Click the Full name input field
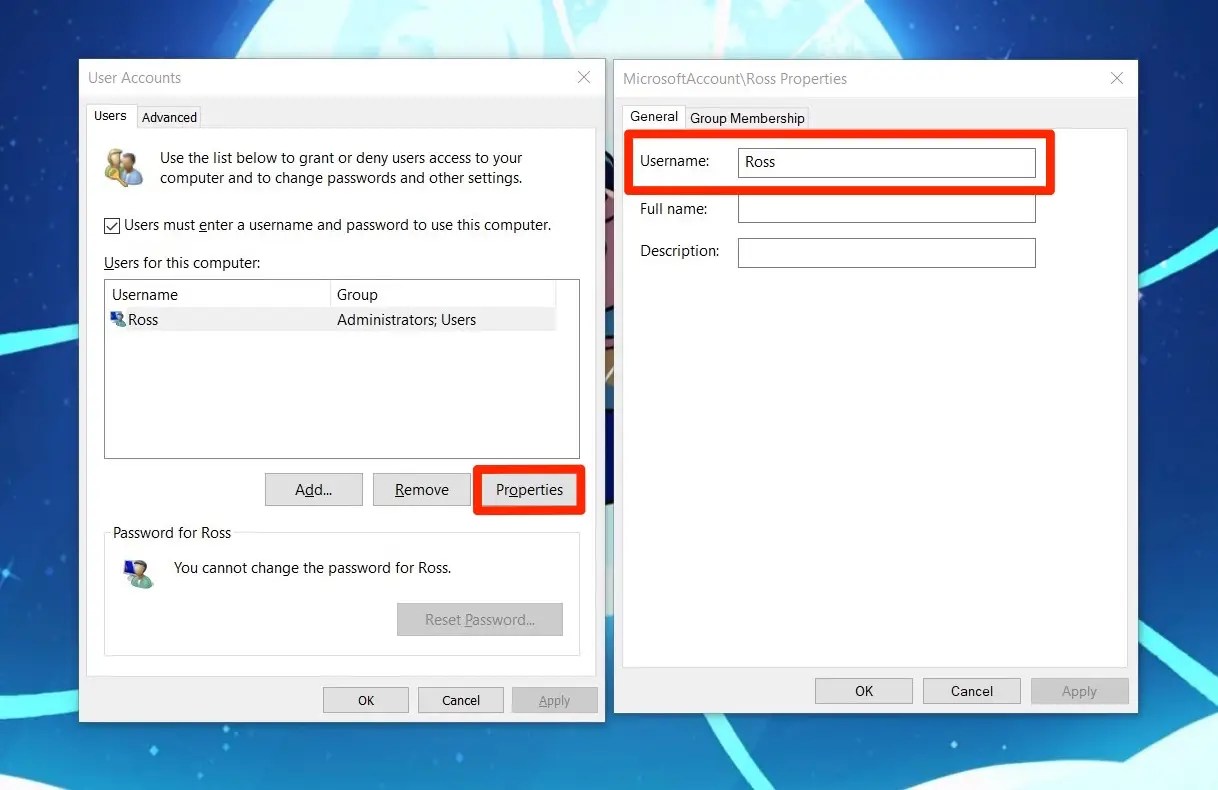The image size is (1218, 790). click(x=887, y=209)
